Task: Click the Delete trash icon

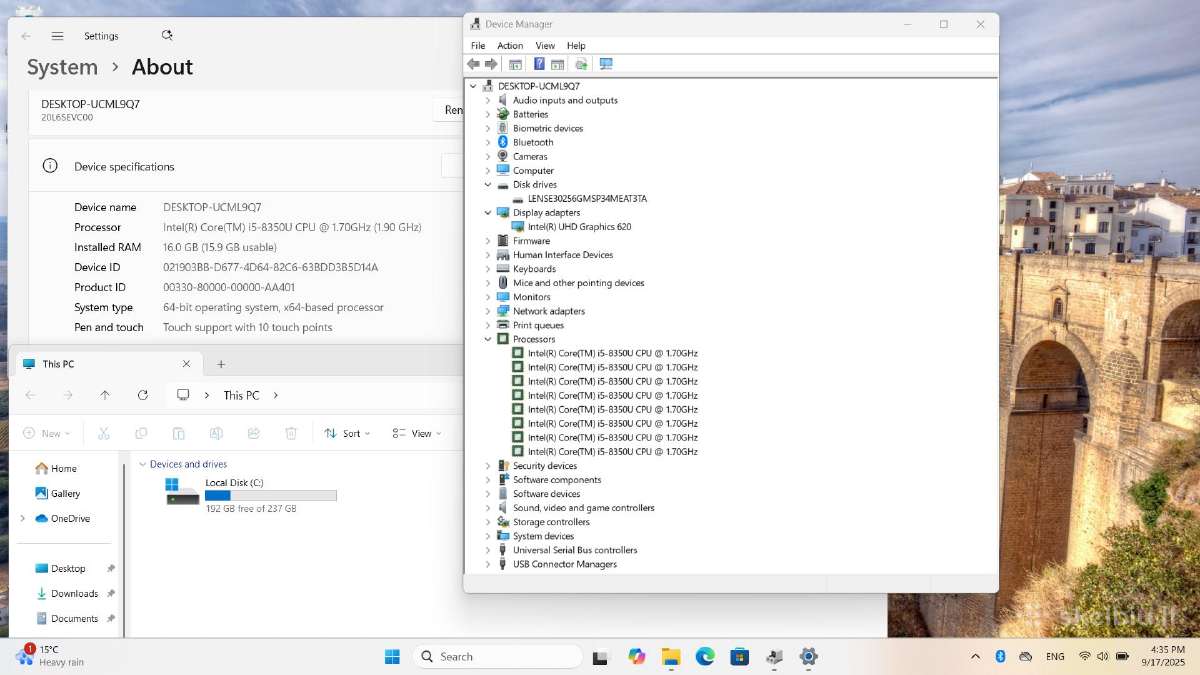Action: pyautogui.click(x=291, y=433)
